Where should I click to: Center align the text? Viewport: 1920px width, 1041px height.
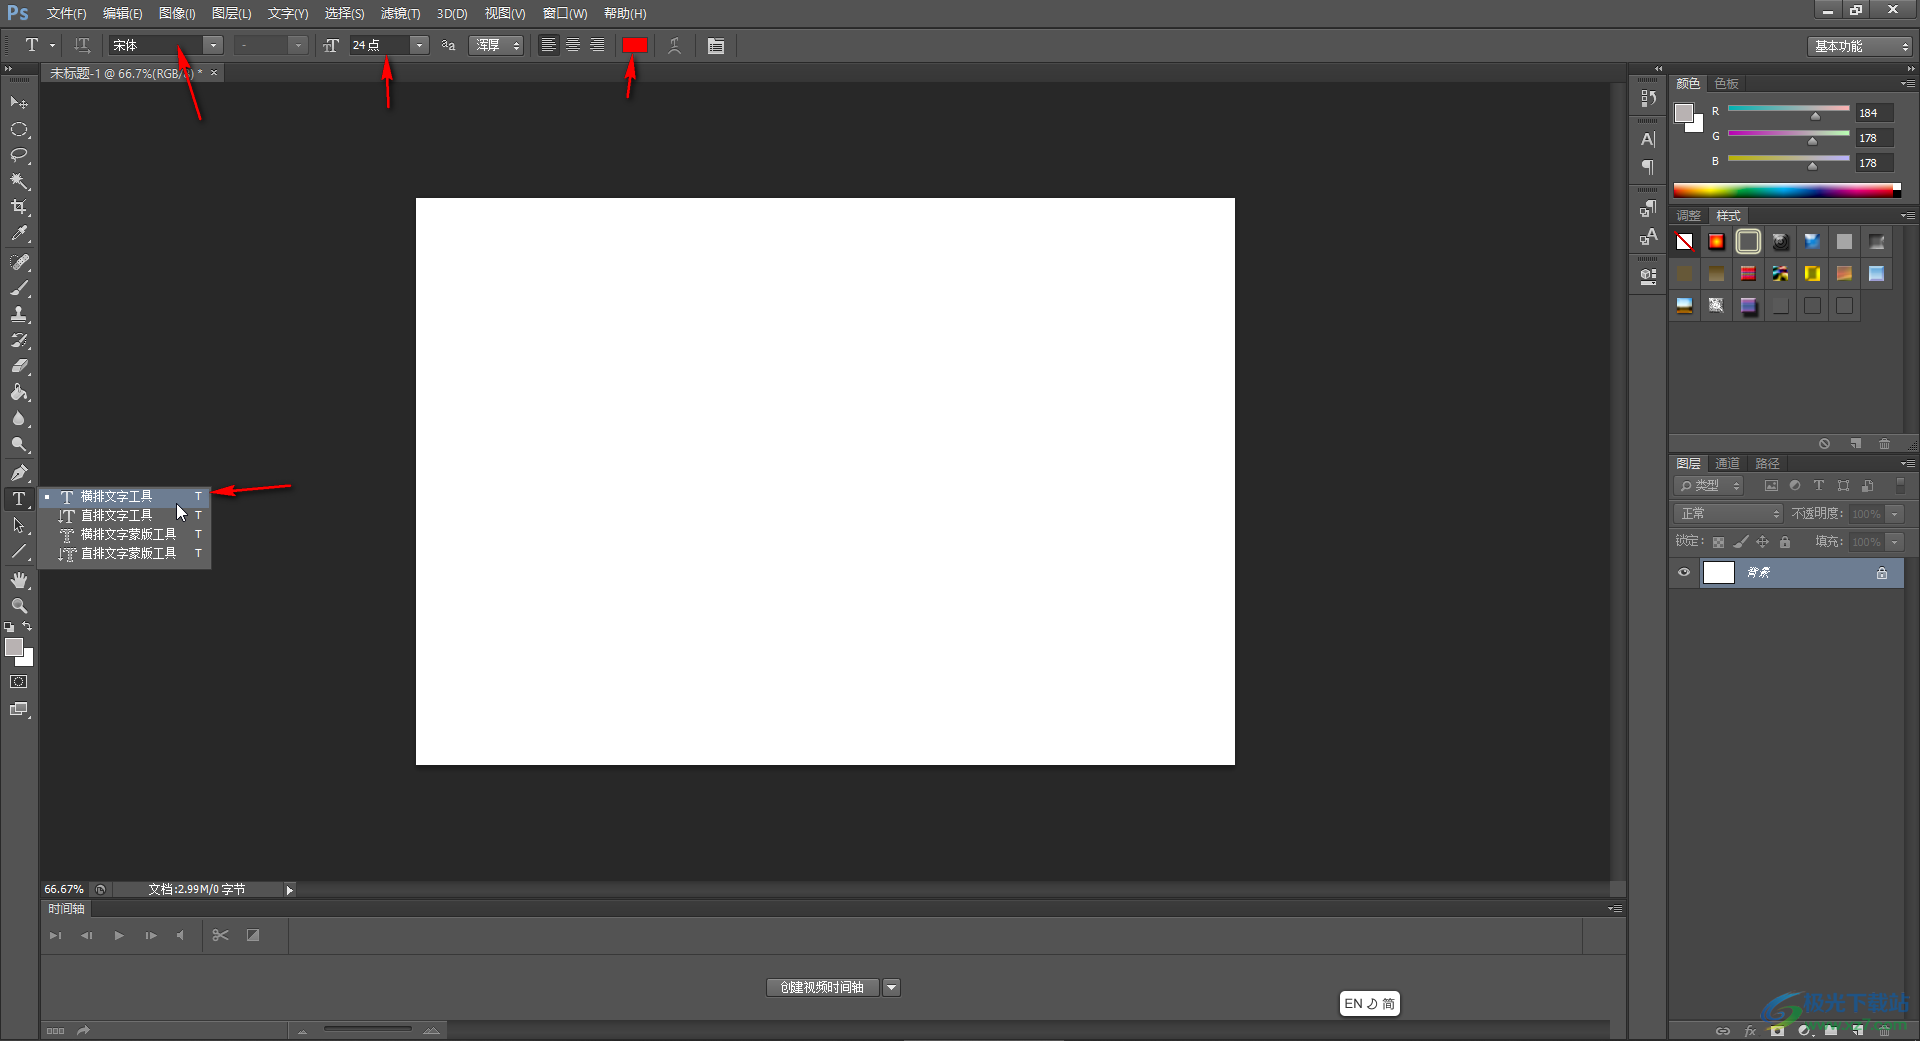[573, 45]
